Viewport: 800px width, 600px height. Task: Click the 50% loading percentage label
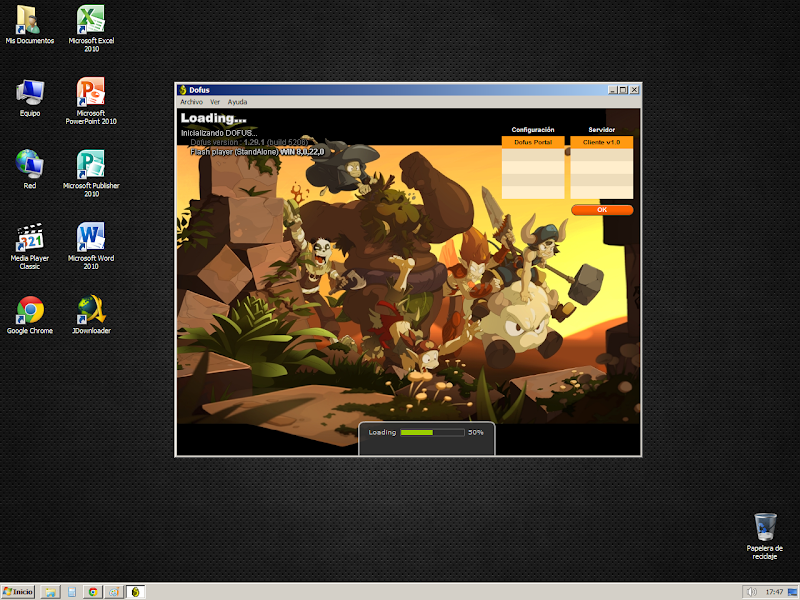[476, 433]
